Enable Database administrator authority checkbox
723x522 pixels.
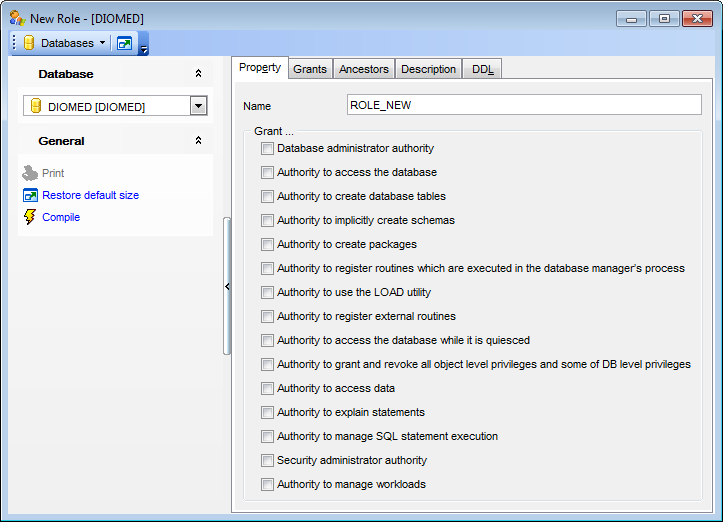[267, 148]
